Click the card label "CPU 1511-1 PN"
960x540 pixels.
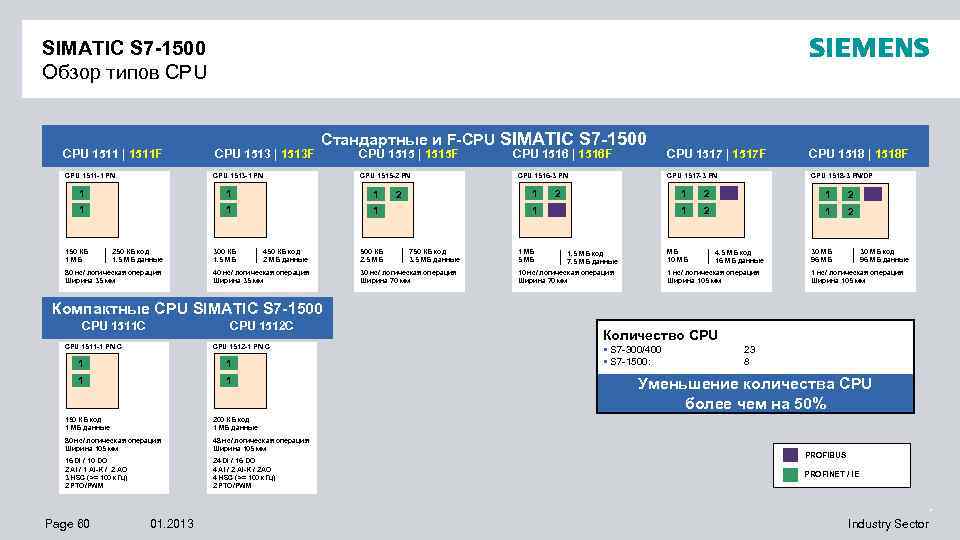(90, 176)
